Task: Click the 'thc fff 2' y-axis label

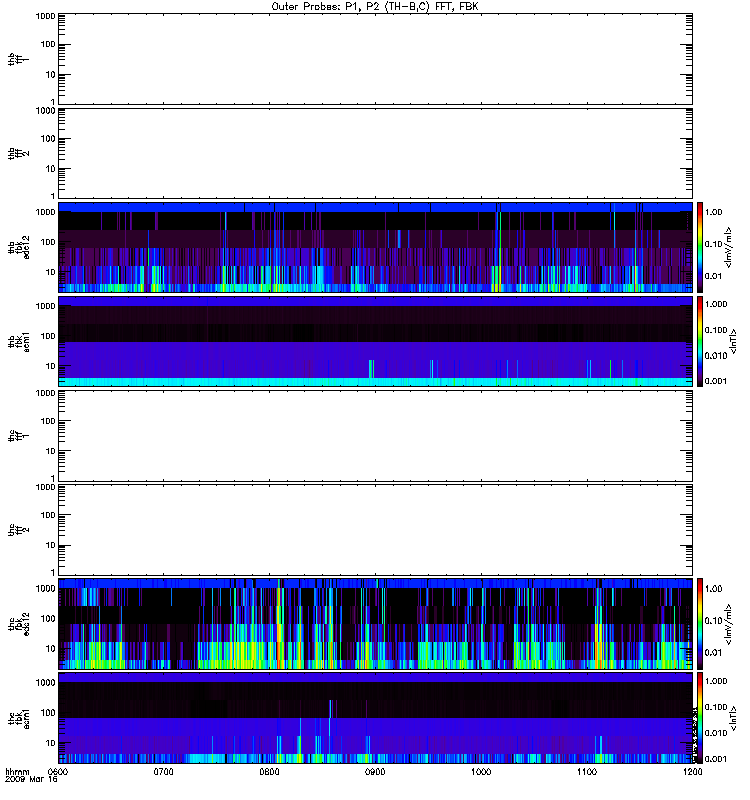Action: pyautogui.click(x=18, y=530)
